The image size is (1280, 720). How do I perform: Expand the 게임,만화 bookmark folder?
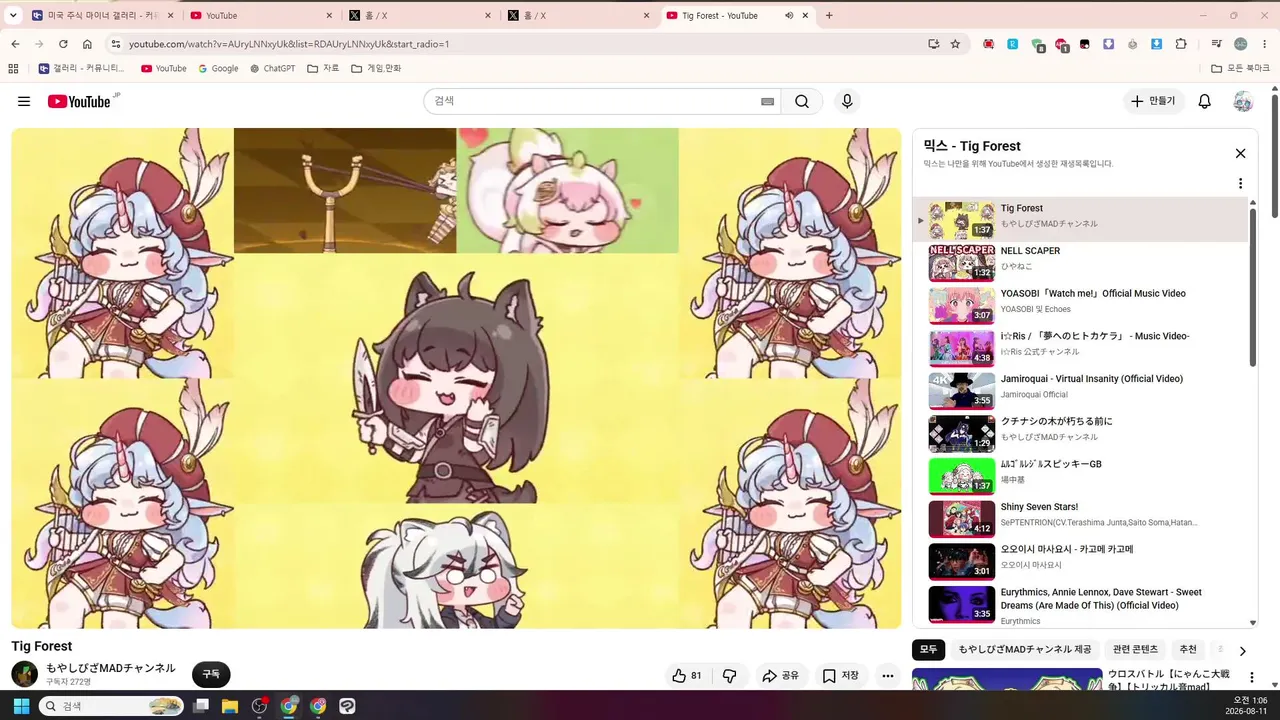point(376,68)
